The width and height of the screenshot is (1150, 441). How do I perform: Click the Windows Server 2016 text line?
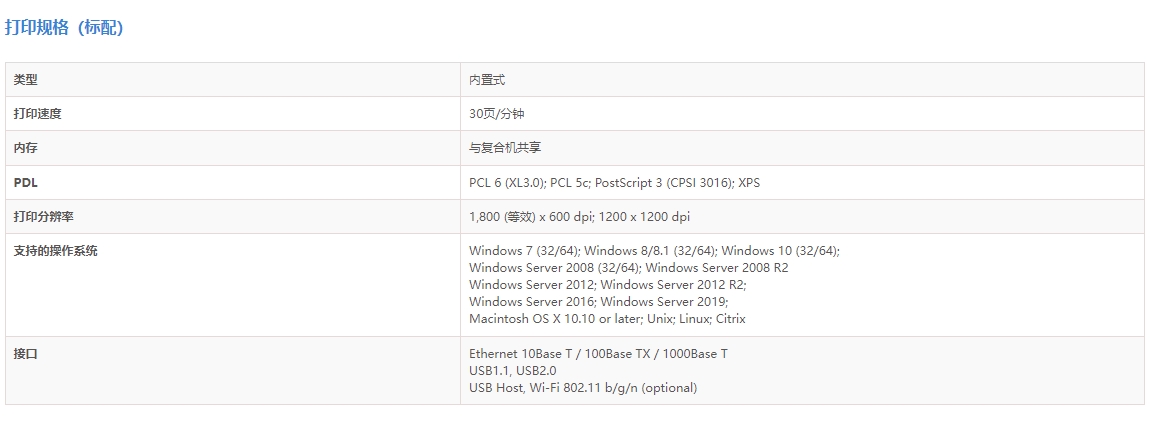(x=531, y=302)
